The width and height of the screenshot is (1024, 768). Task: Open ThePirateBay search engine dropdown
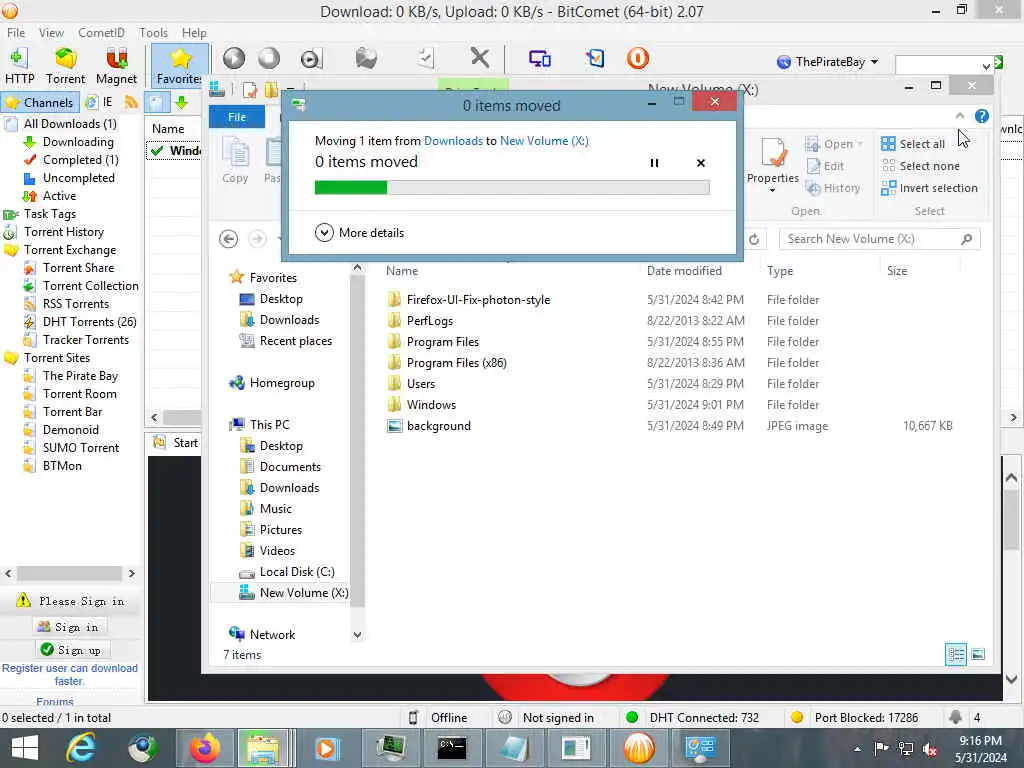(874, 62)
